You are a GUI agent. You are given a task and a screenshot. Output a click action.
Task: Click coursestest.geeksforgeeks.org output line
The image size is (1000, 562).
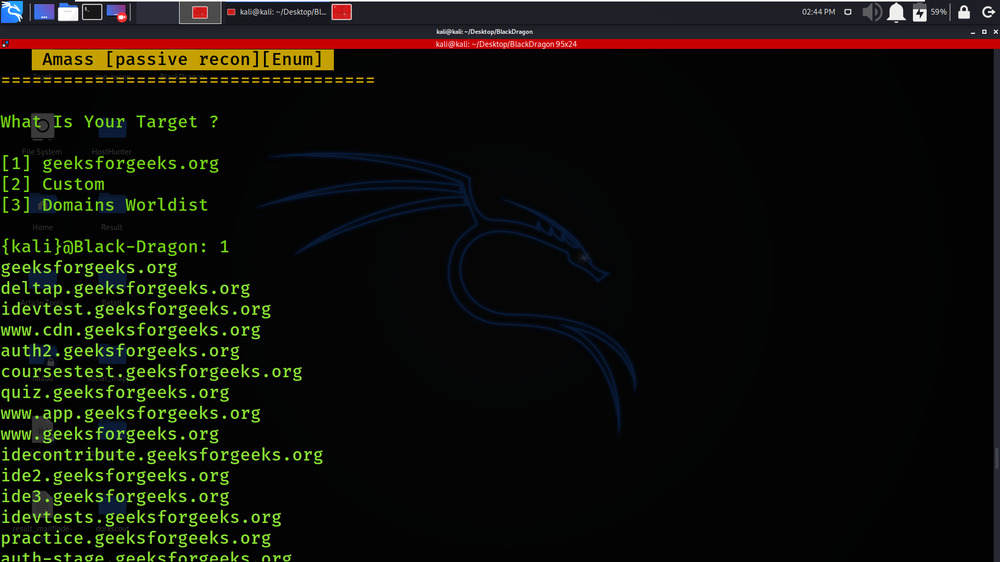coord(151,372)
